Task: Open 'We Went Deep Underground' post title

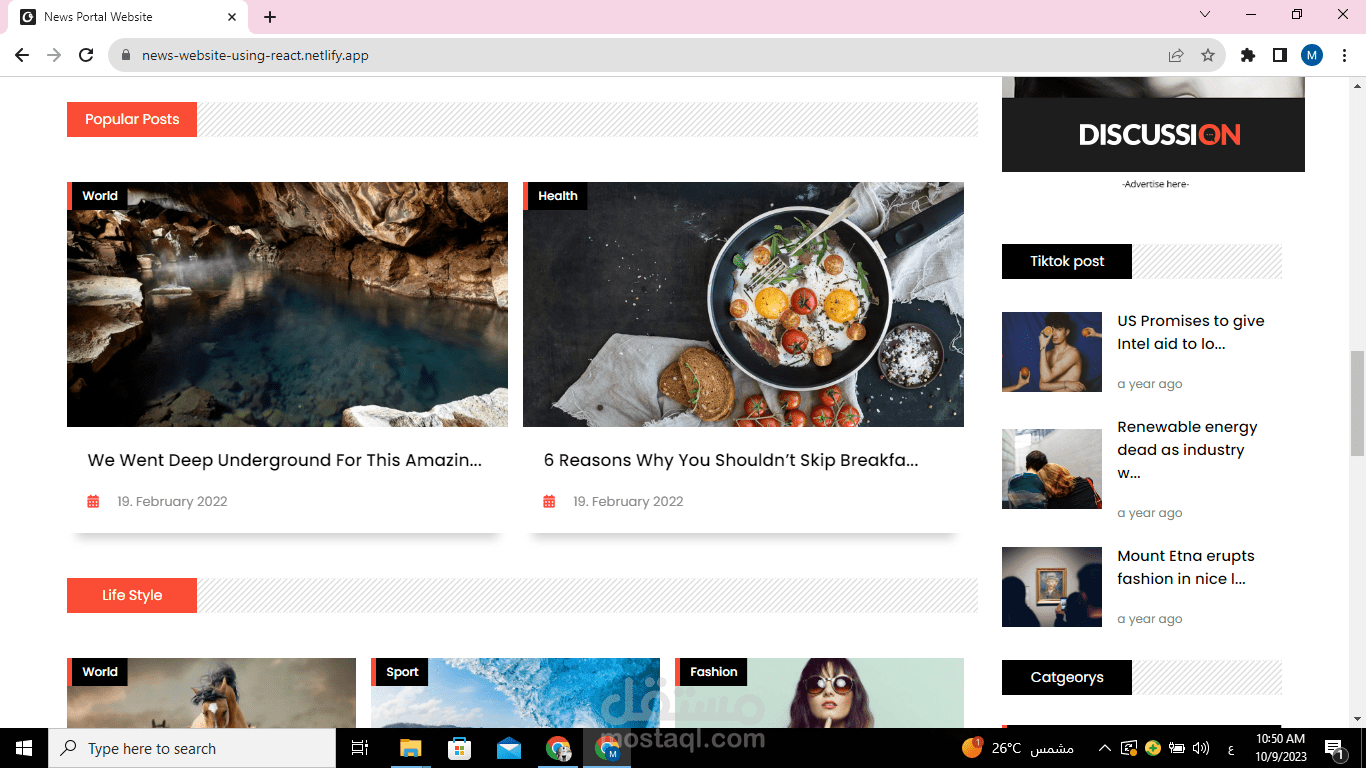Action: coord(285,460)
